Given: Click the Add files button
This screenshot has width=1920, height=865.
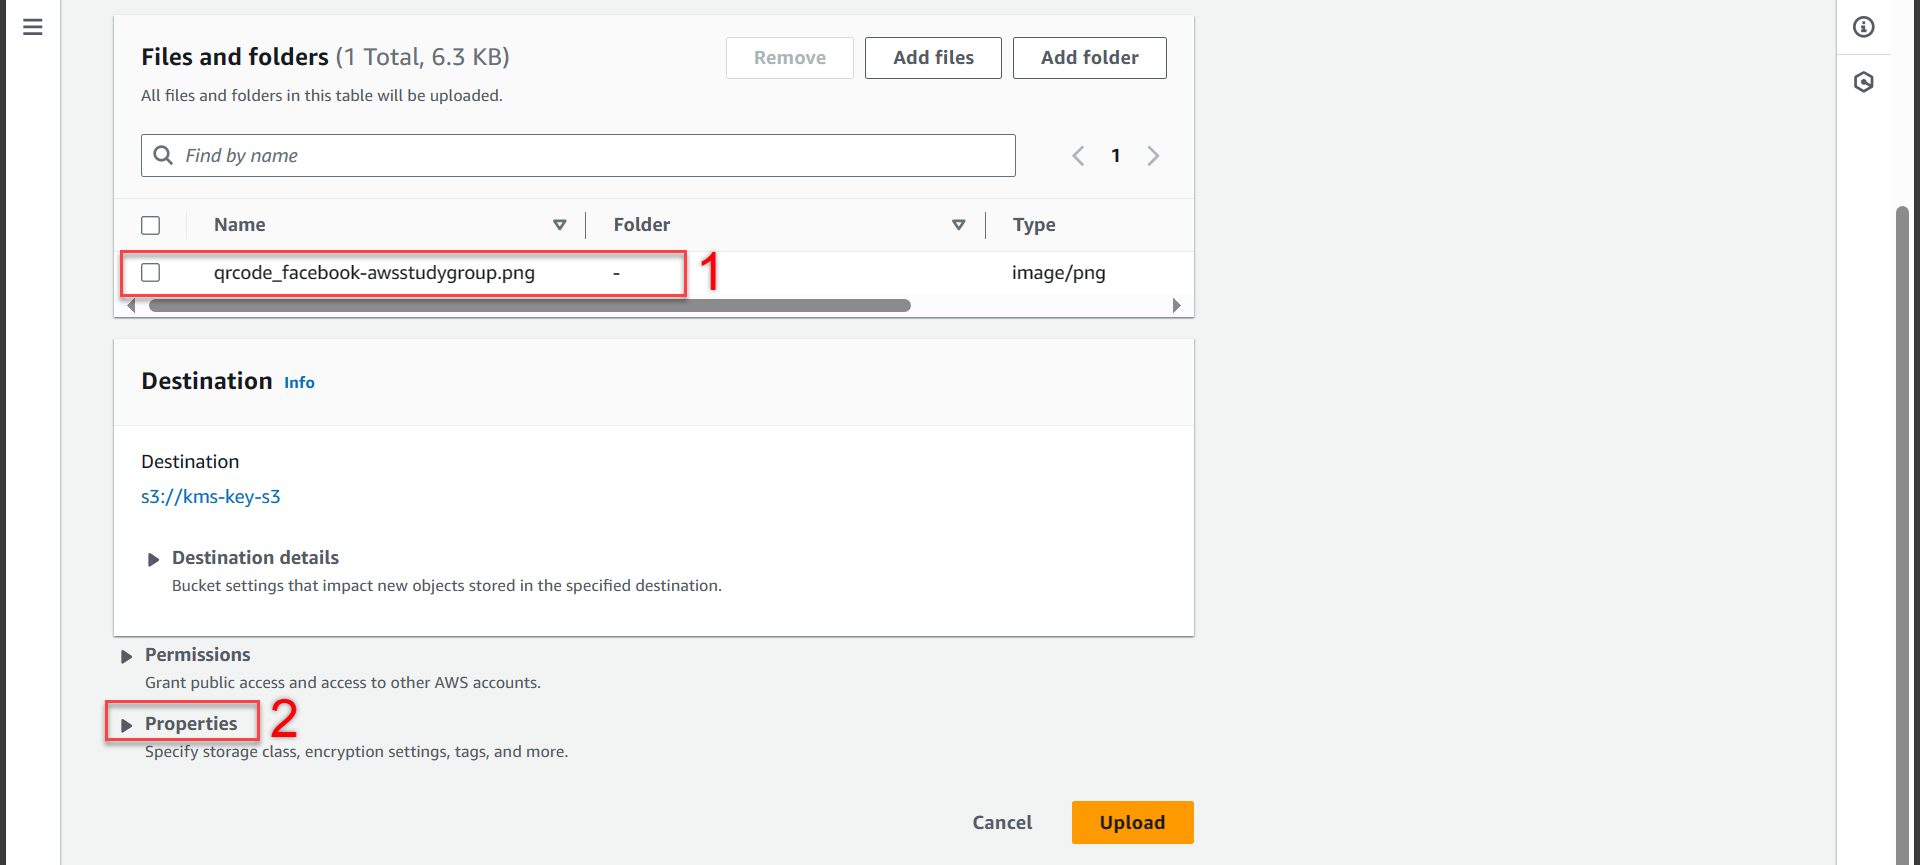Looking at the screenshot, I should (x=932, y=58).
